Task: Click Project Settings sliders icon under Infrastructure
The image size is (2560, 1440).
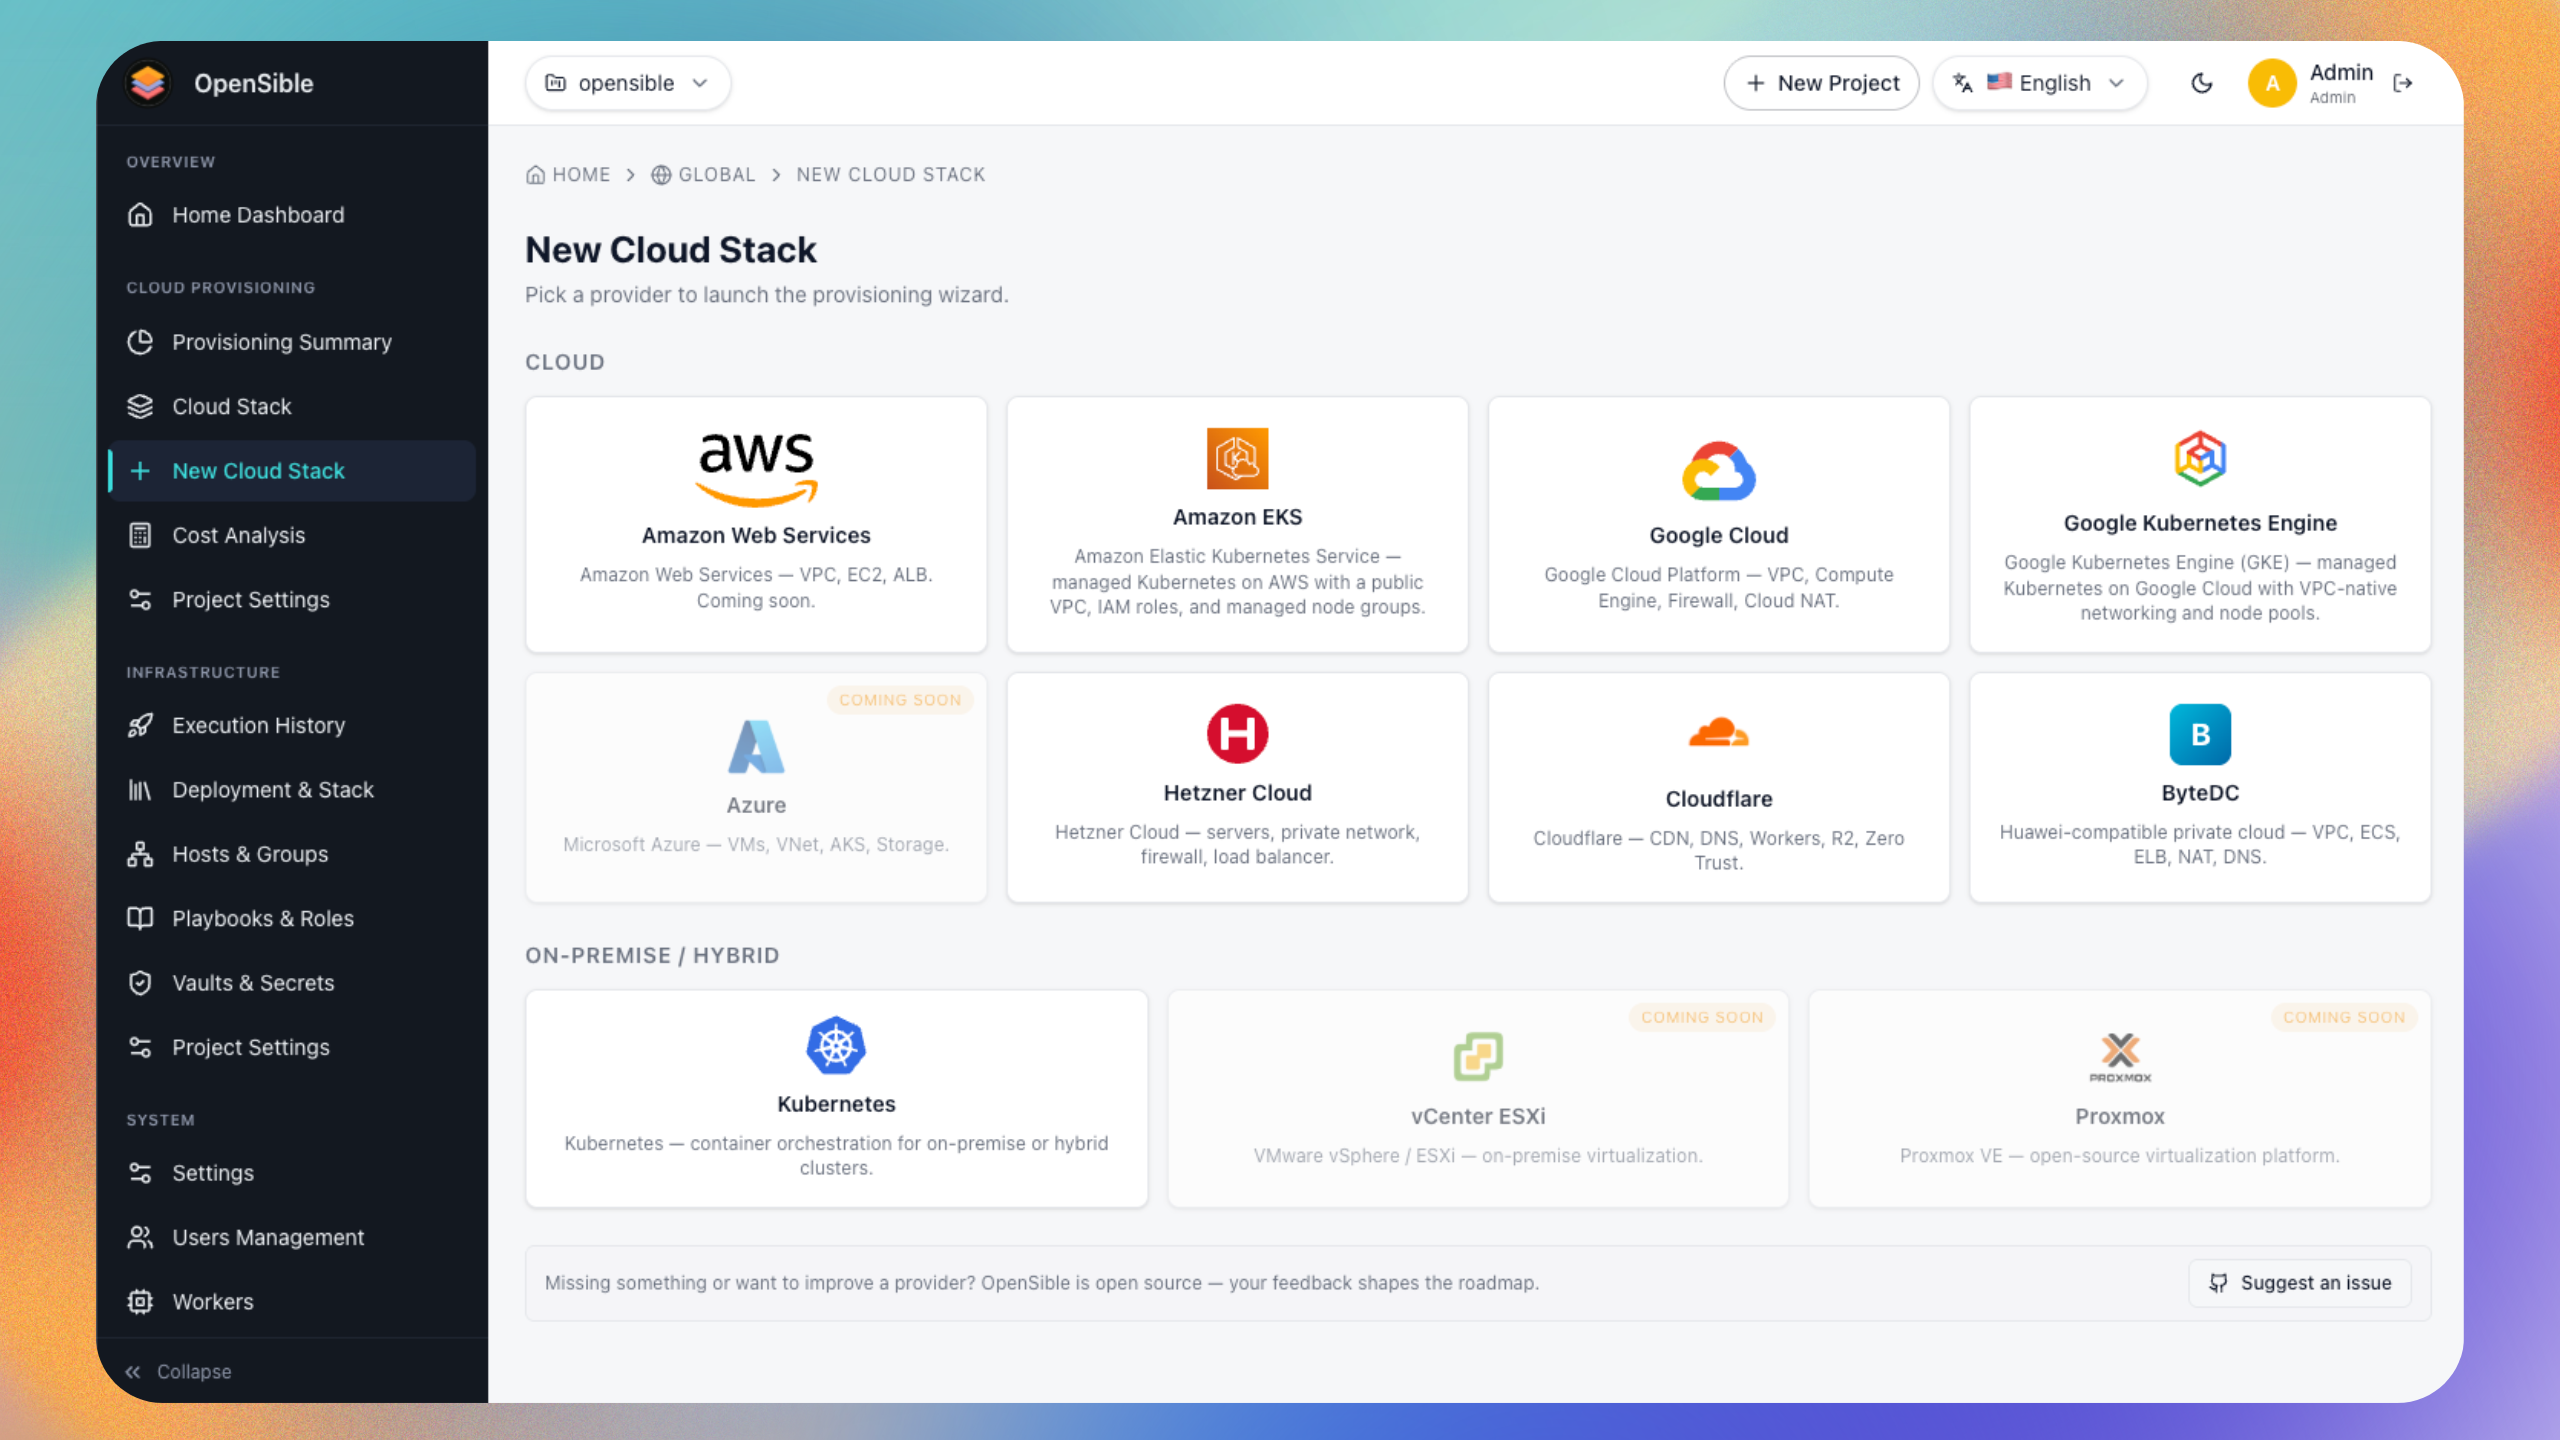Action: pyautogui.click(x=140, y=1047)
